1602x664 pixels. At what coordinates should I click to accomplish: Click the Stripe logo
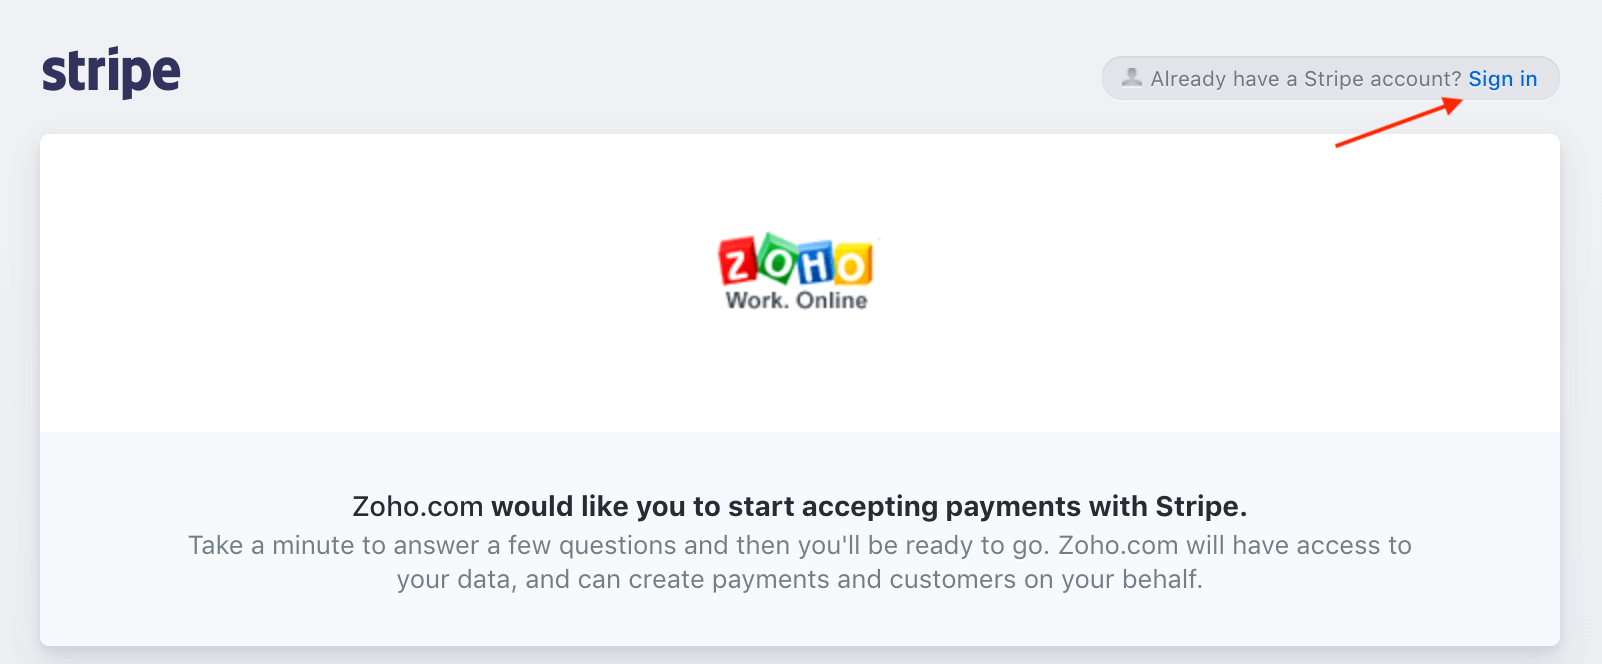click(x=111, y=72)
